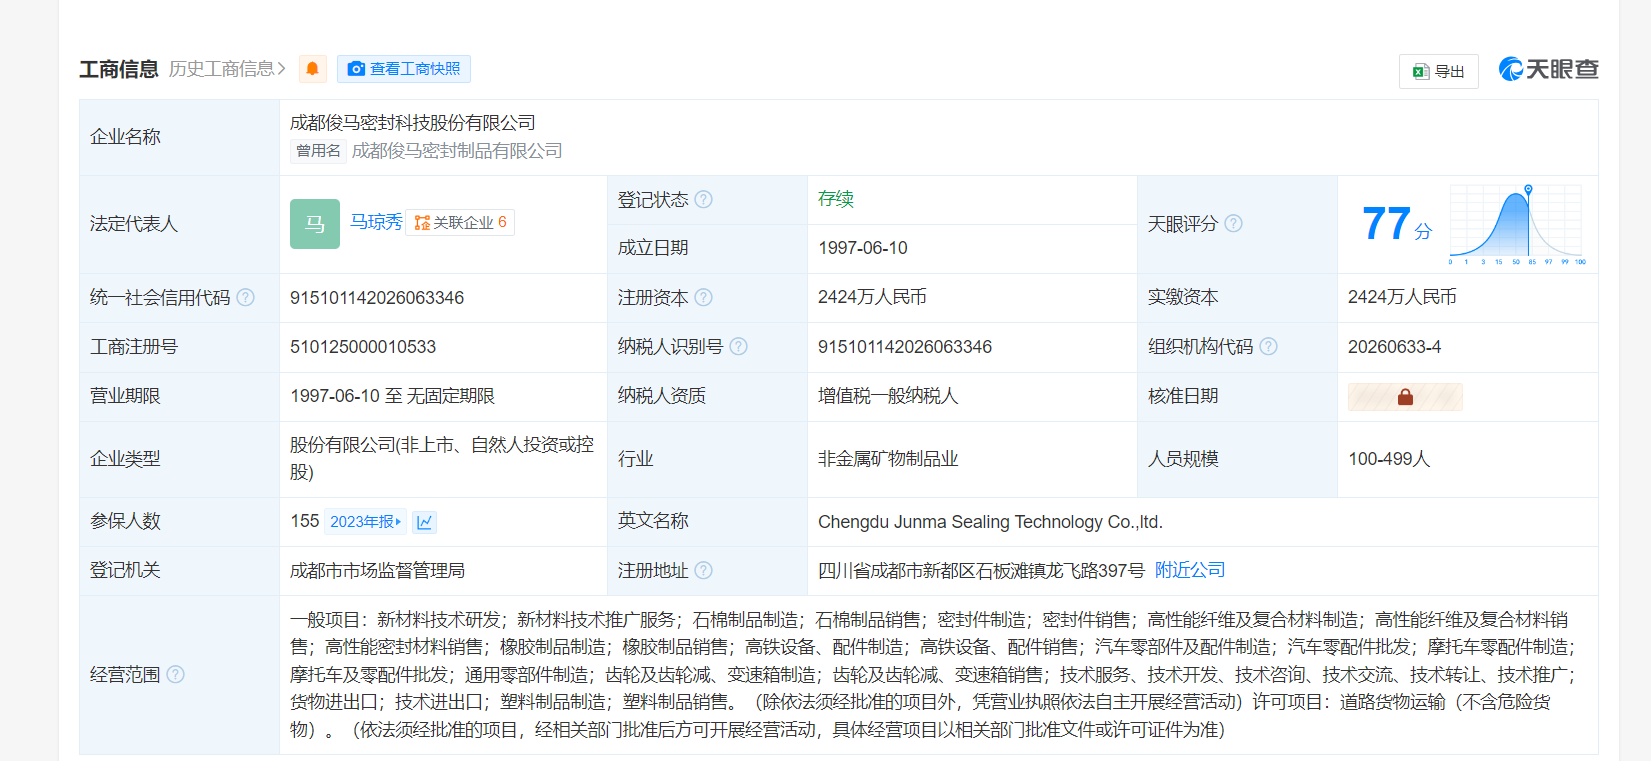Screen dimensions: 1651x761
Task: Click former name 成都俊马密封制品有限公司
Action: point(457,151)
